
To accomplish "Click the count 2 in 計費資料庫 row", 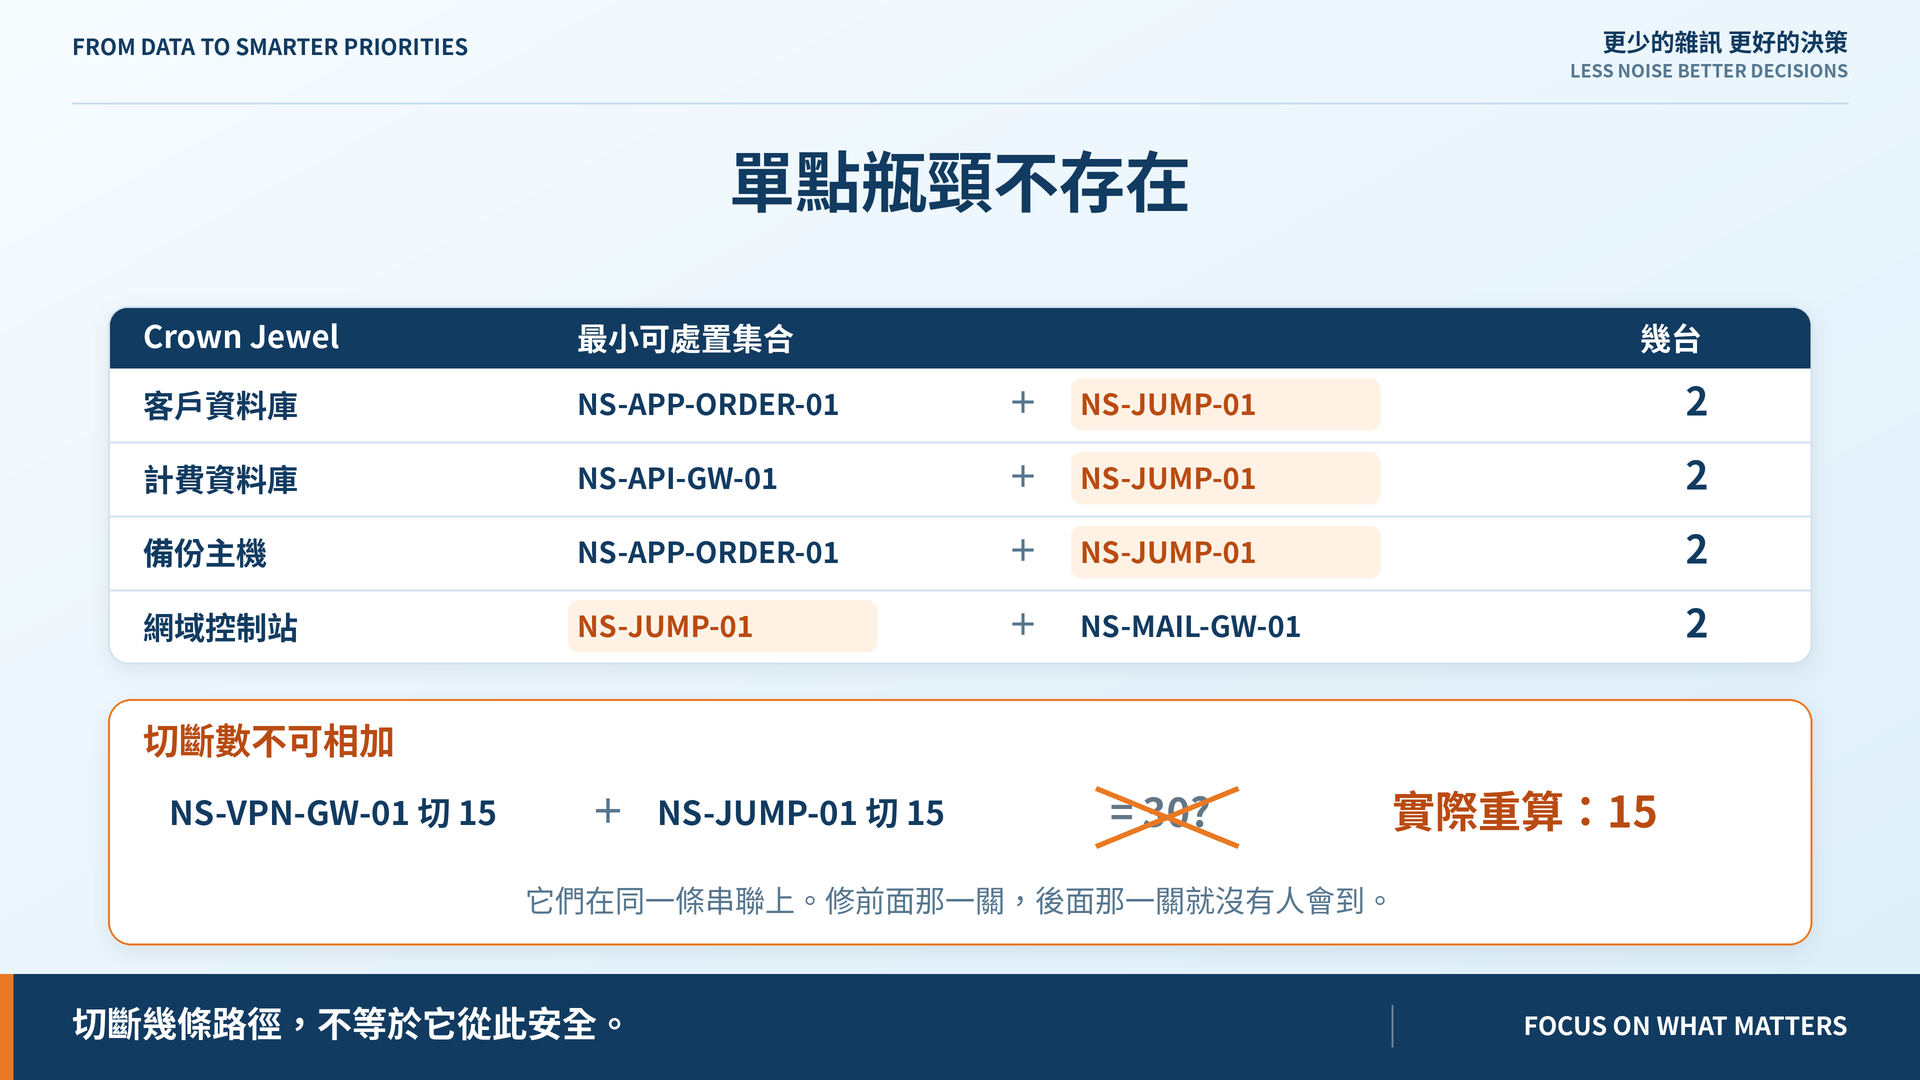I will (x=1696, y=476).
